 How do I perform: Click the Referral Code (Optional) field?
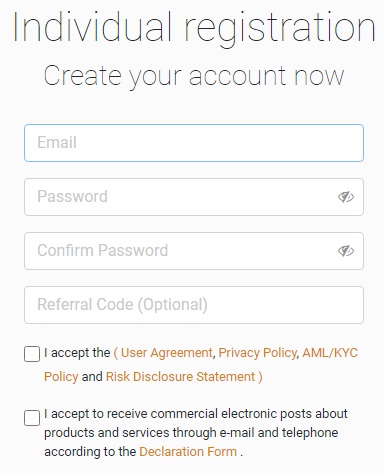click(194, 305)
